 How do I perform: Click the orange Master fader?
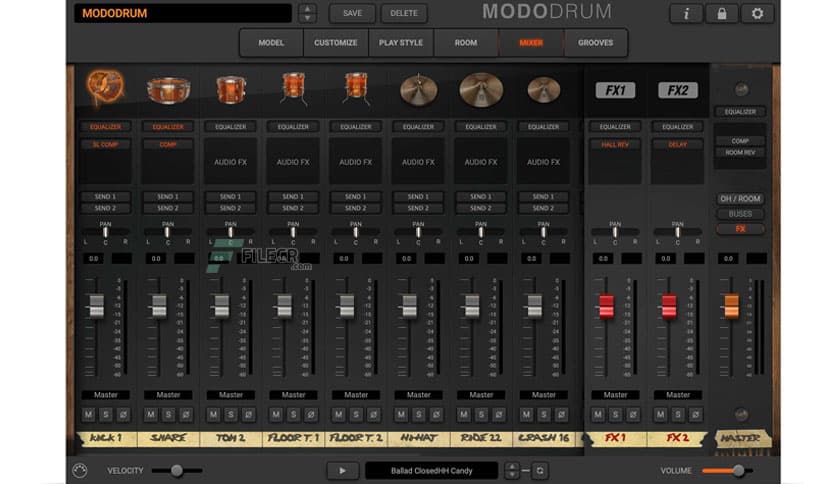[732, 306]
